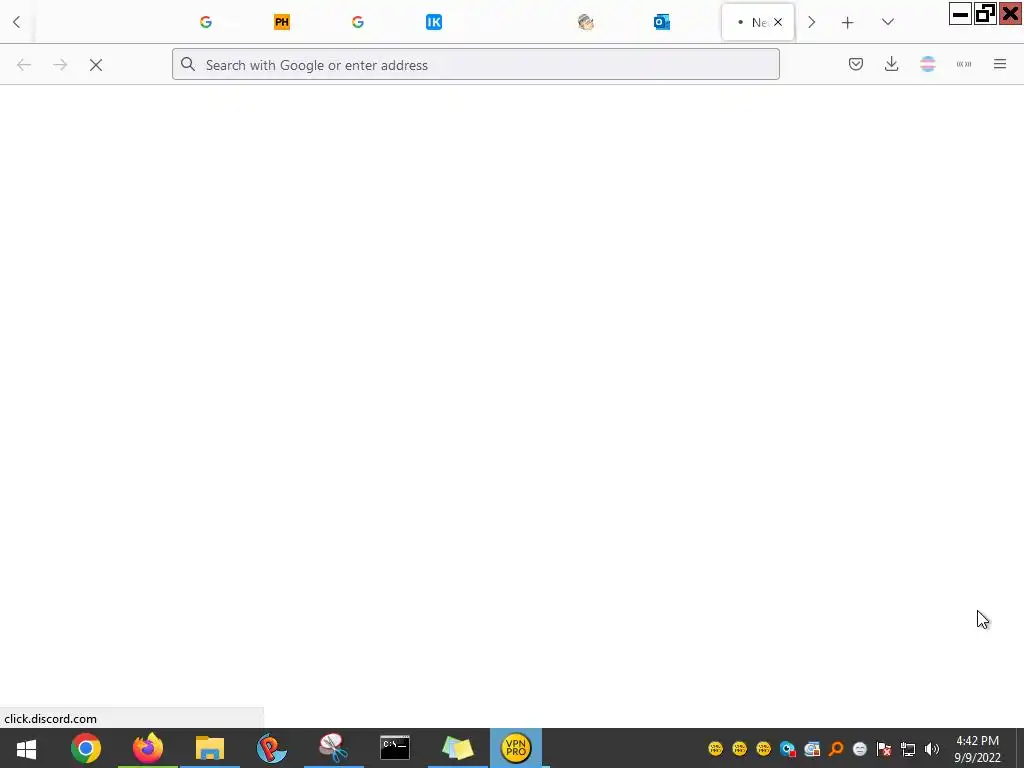
Task: Open VPN PRO from the taskbar
Action: [515, 748]
